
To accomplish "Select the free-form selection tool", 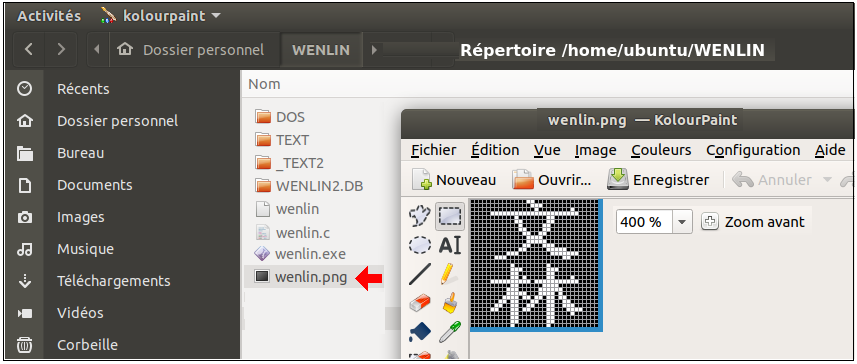I will point(420,216).
